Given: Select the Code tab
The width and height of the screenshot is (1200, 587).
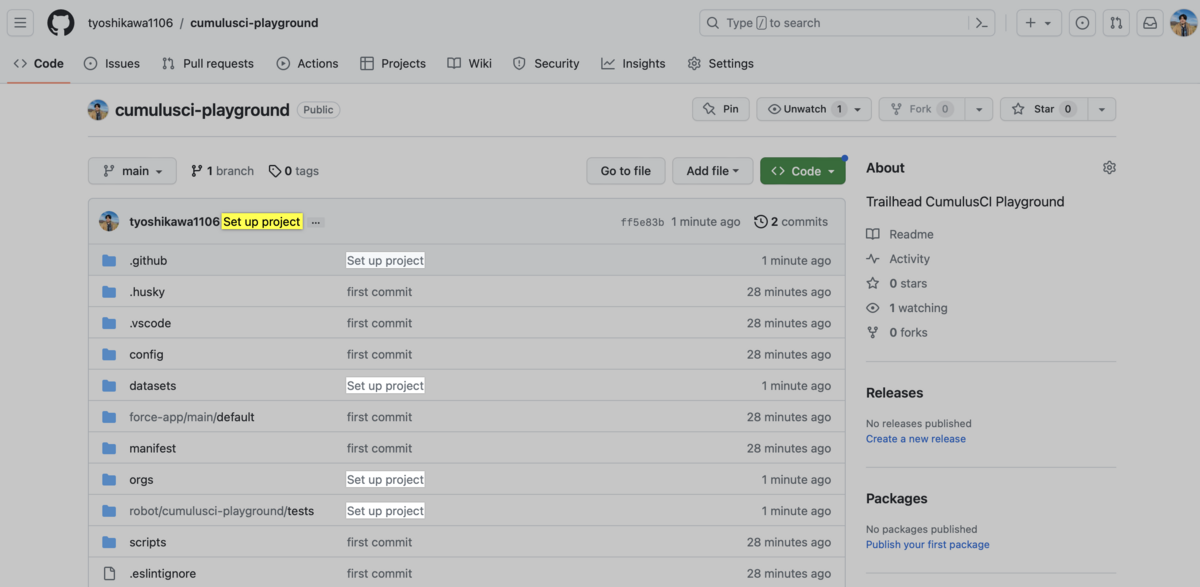Looking at the screenshot, I should click(38, 63).
